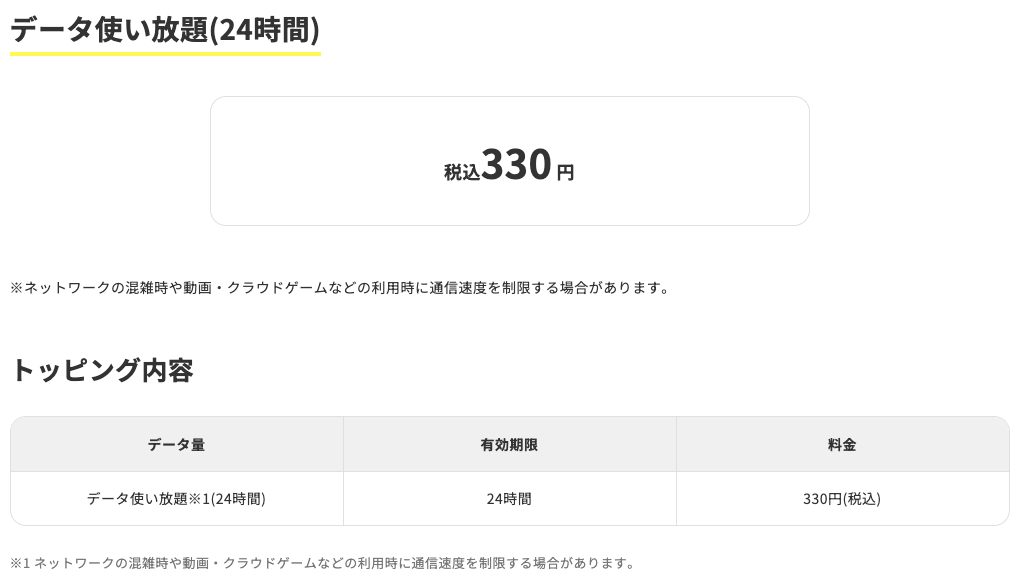Select the 24時間 validity period cell
Screen dimensions: 1028x588
click(x=509, y=499)
